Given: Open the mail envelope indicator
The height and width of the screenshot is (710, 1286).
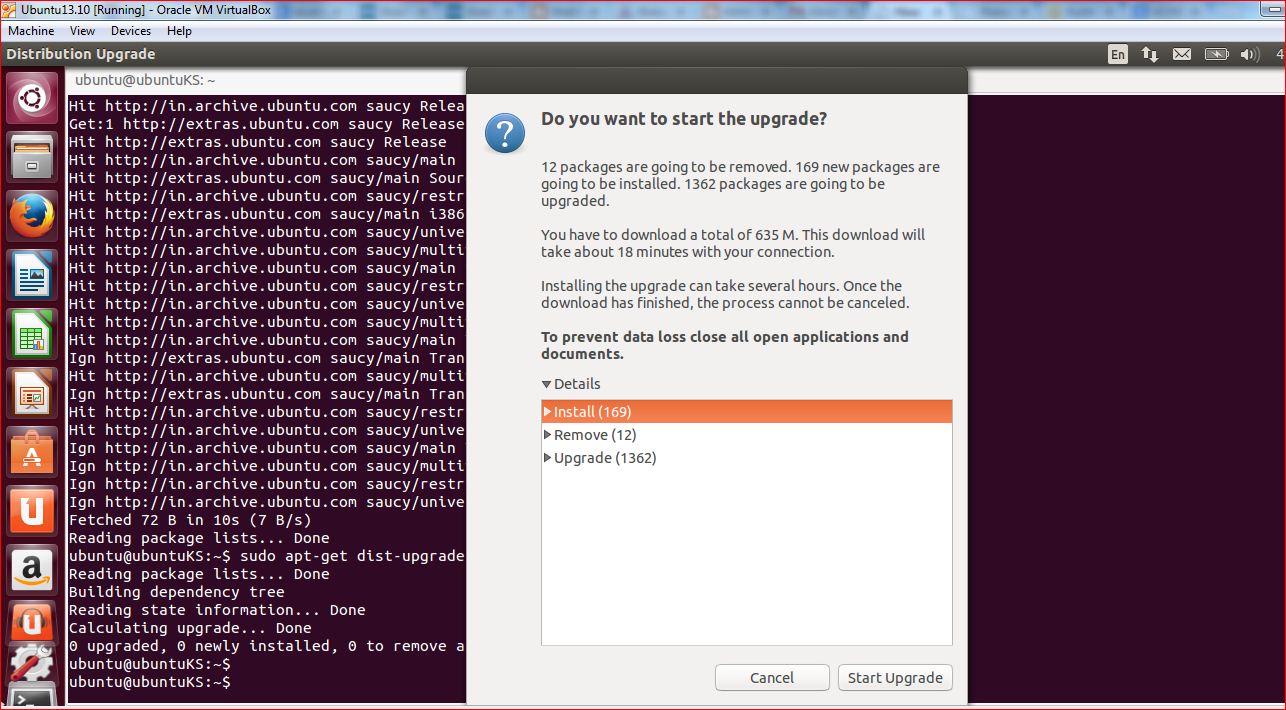Looking at the screenshot, I should tap(1182, 55).
